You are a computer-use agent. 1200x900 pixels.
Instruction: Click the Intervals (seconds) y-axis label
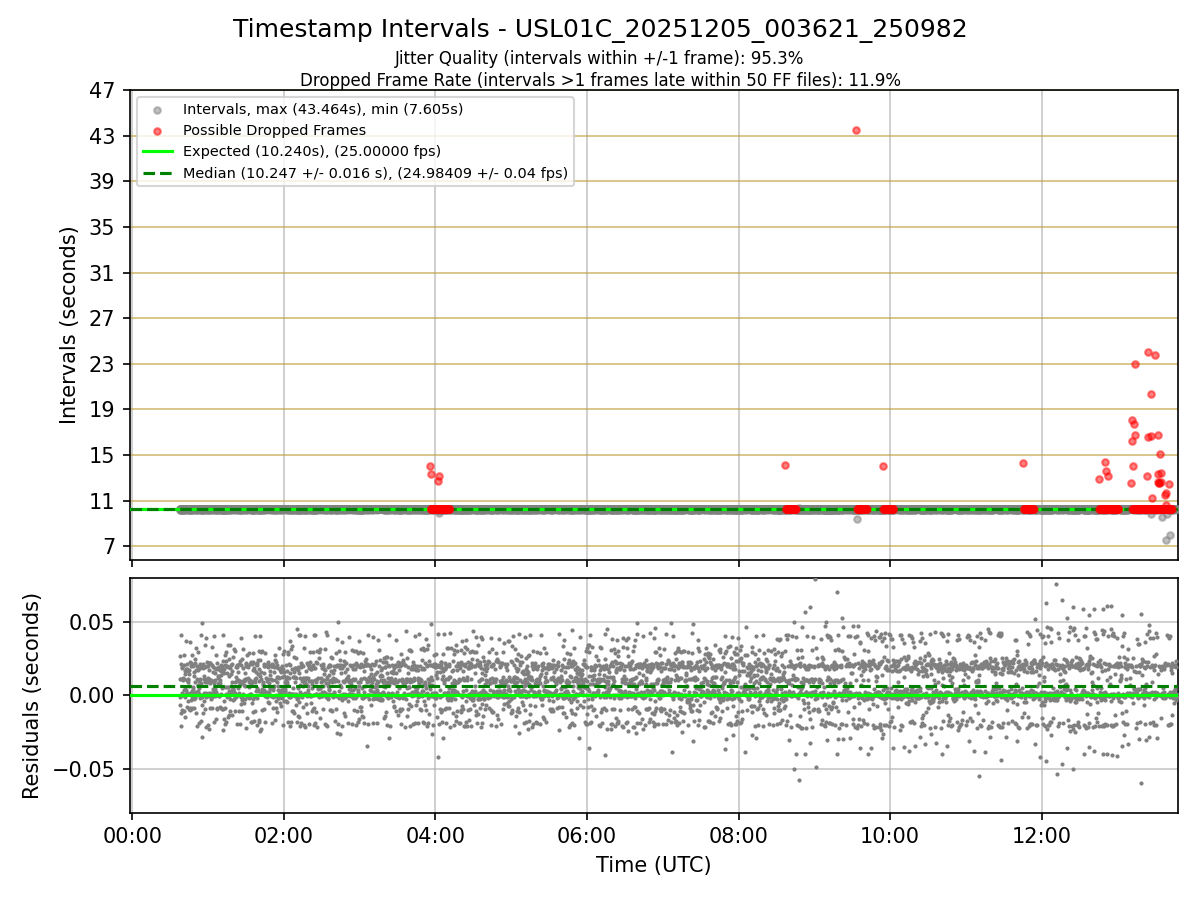click(69, 325)
